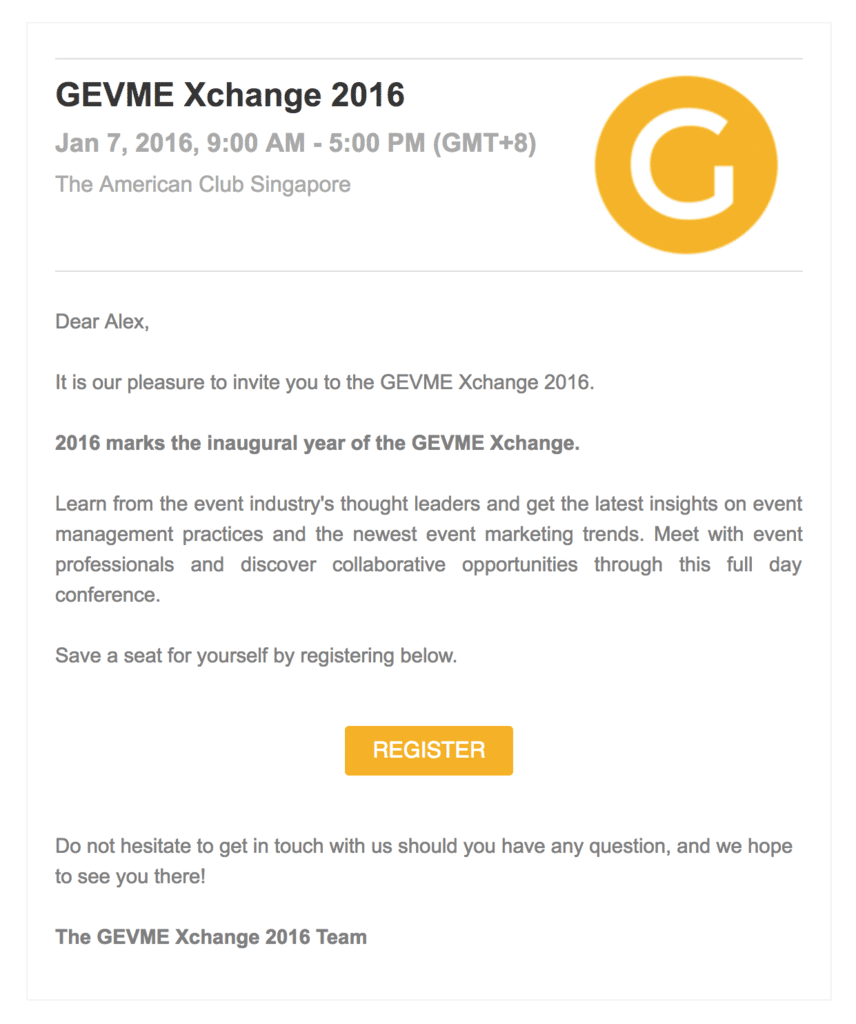Image resolution: width=856 pixels, height=1024 pixels.
Task: Click "The GEVME Xchange 2016 Team" signature
Action: (211, 937)
